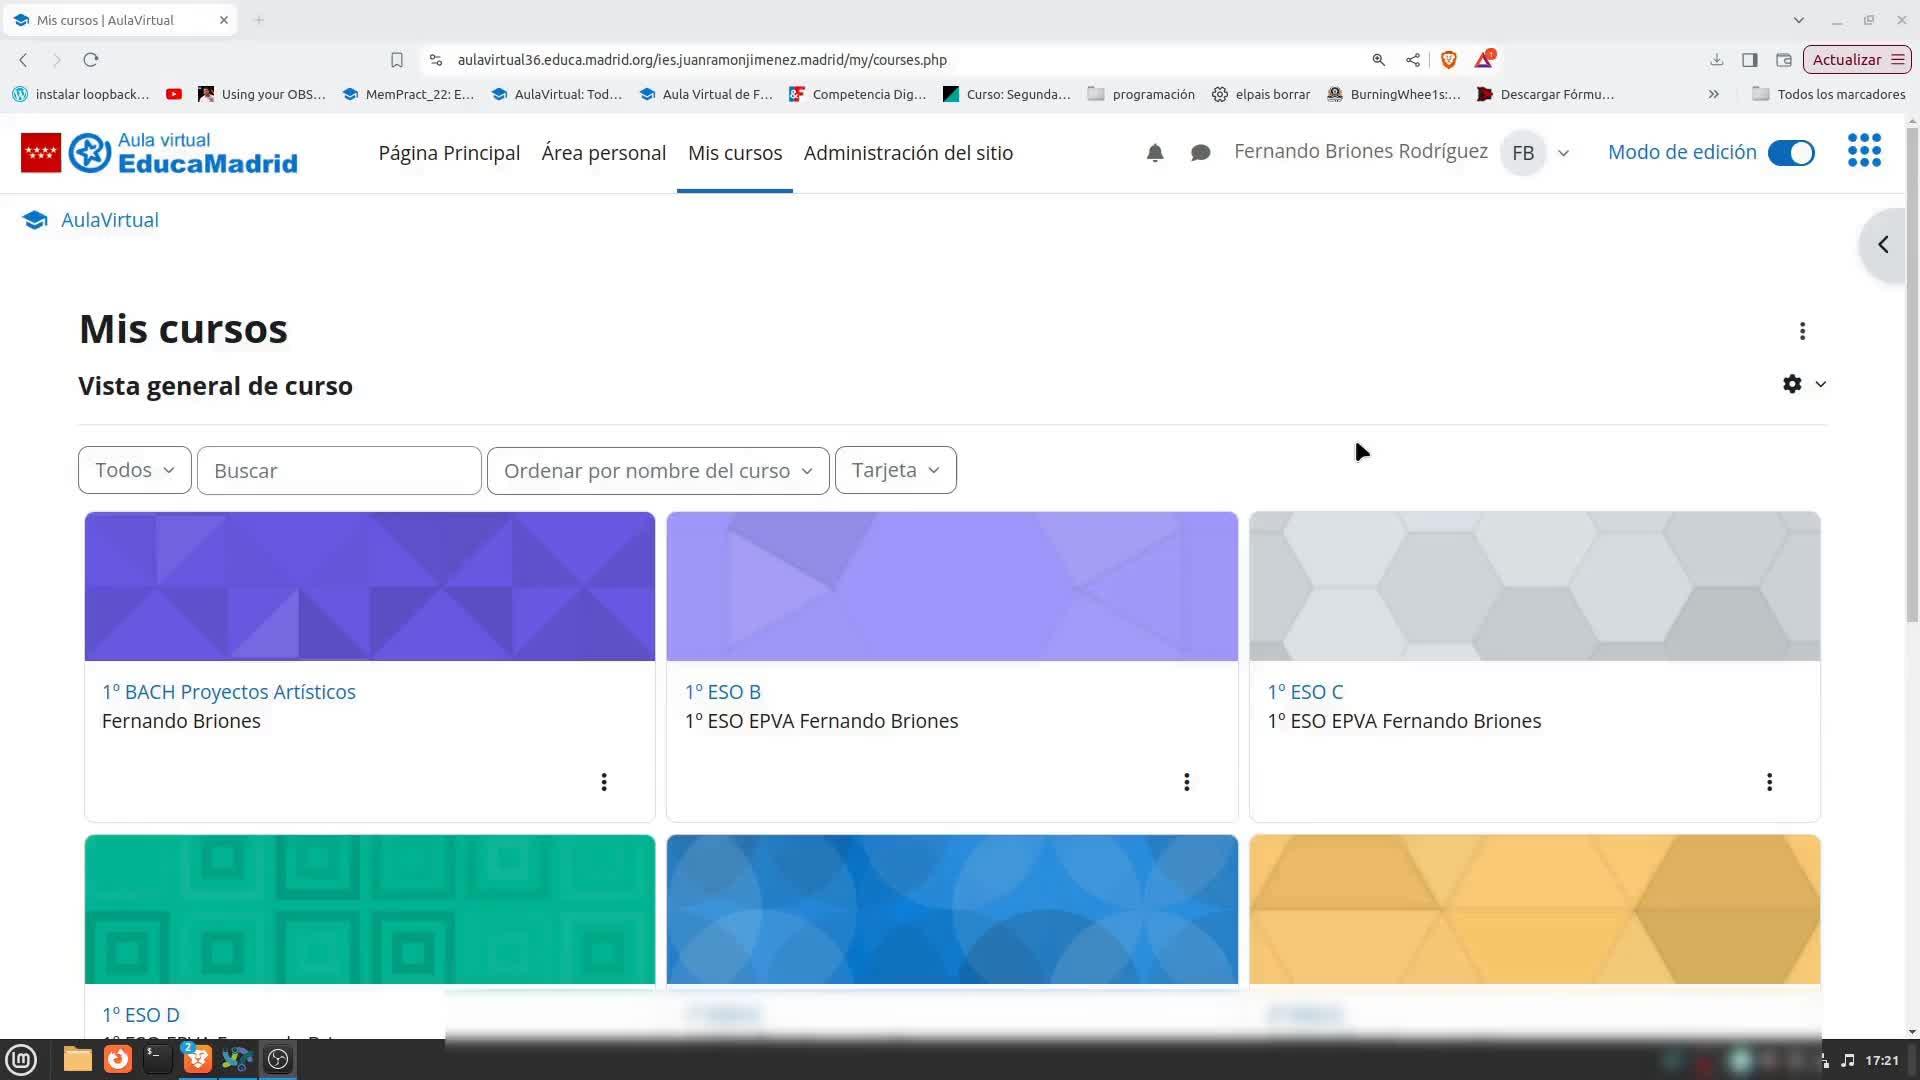Image resolution: width=1920 pixels, height=1080 pixels.
Task: Expand the right side block drawer arrow
Action: (x=1883, y=245)
